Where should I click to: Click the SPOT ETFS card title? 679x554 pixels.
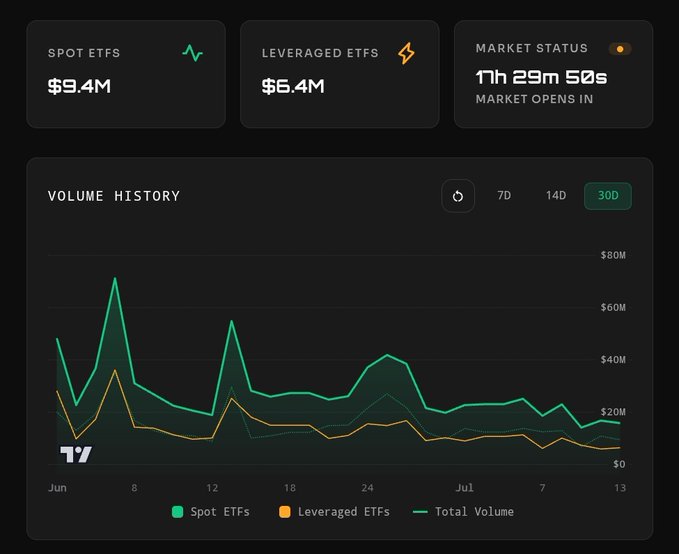click(x=84, y=53)
